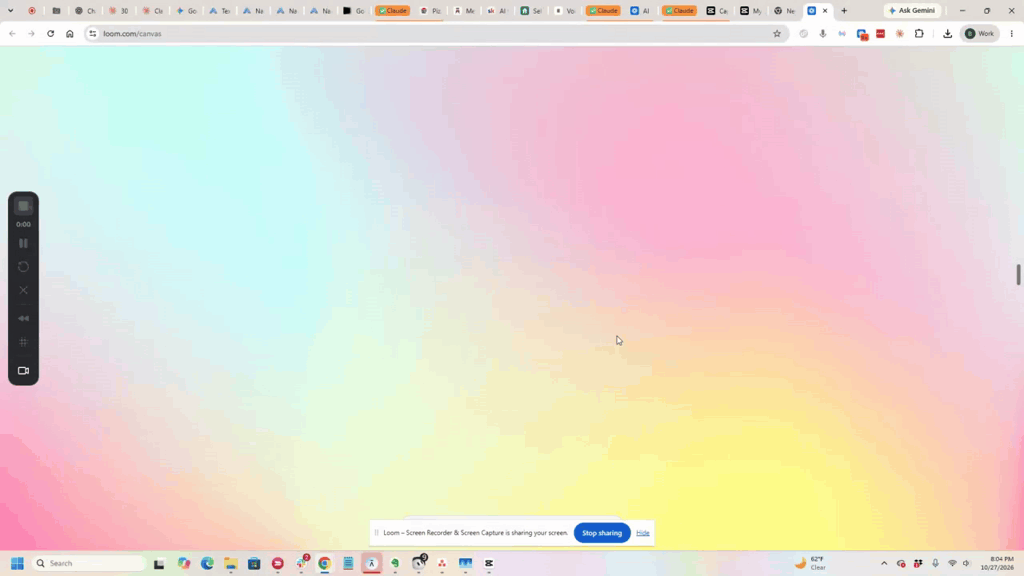The height and width of the screenshot is (576, 1024).
Task: Expand the tab search dropdown arrow
Action: tap(10, 10)
